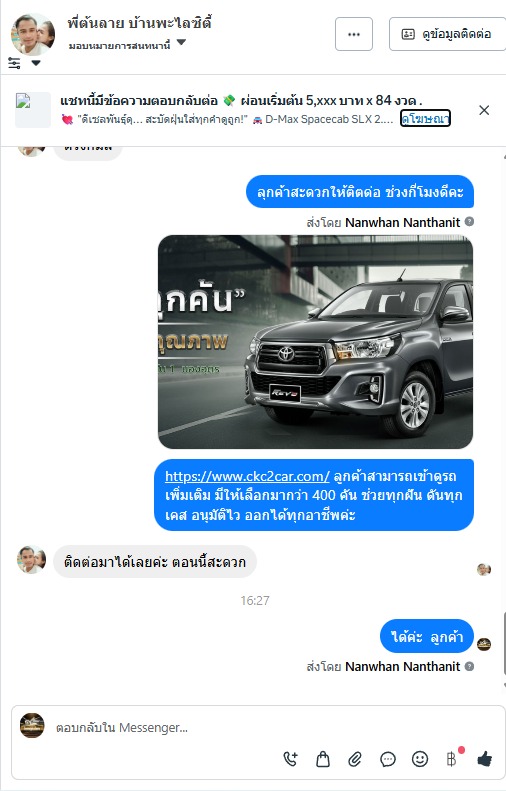Click the baht payment icon
The width and height of the screenshot is (506, 791).
point(452,759)
